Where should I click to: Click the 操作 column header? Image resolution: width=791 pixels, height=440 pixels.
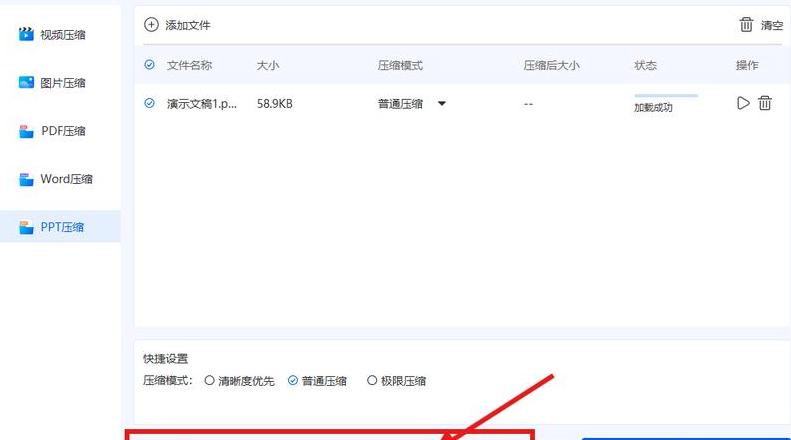pos(747,65)
